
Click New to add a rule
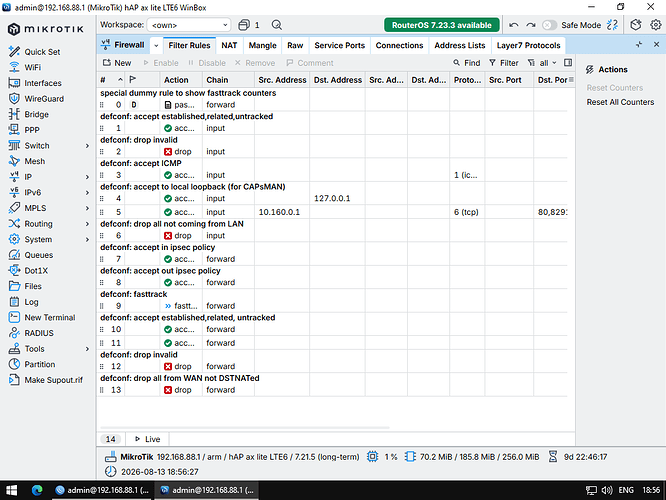click(x=117, y=63)
